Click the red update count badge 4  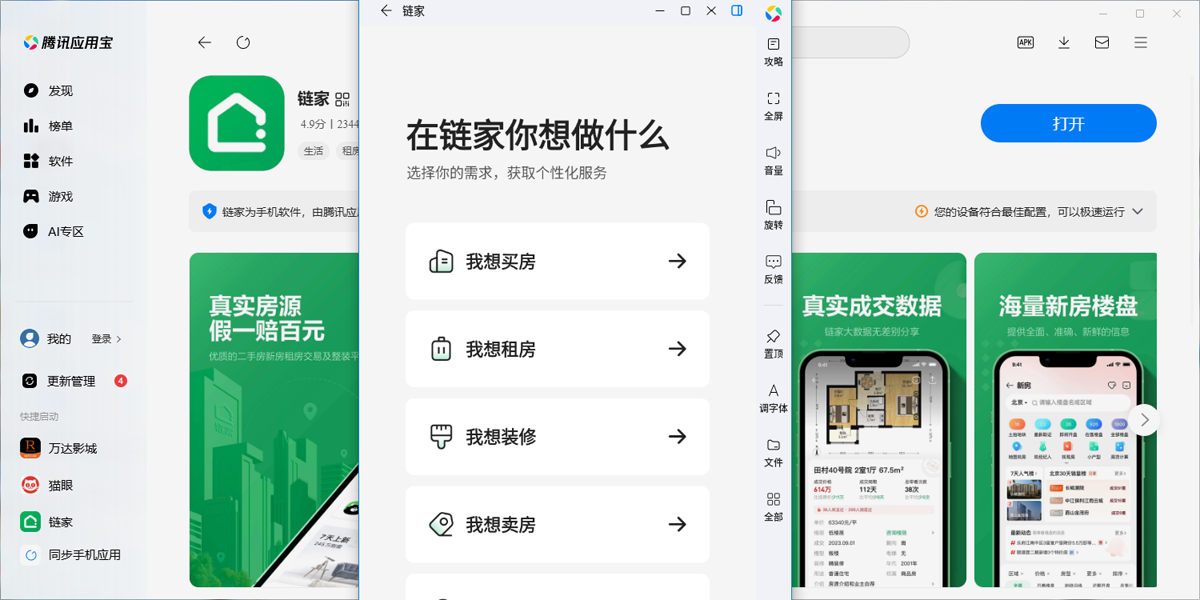tap(121, 381)
